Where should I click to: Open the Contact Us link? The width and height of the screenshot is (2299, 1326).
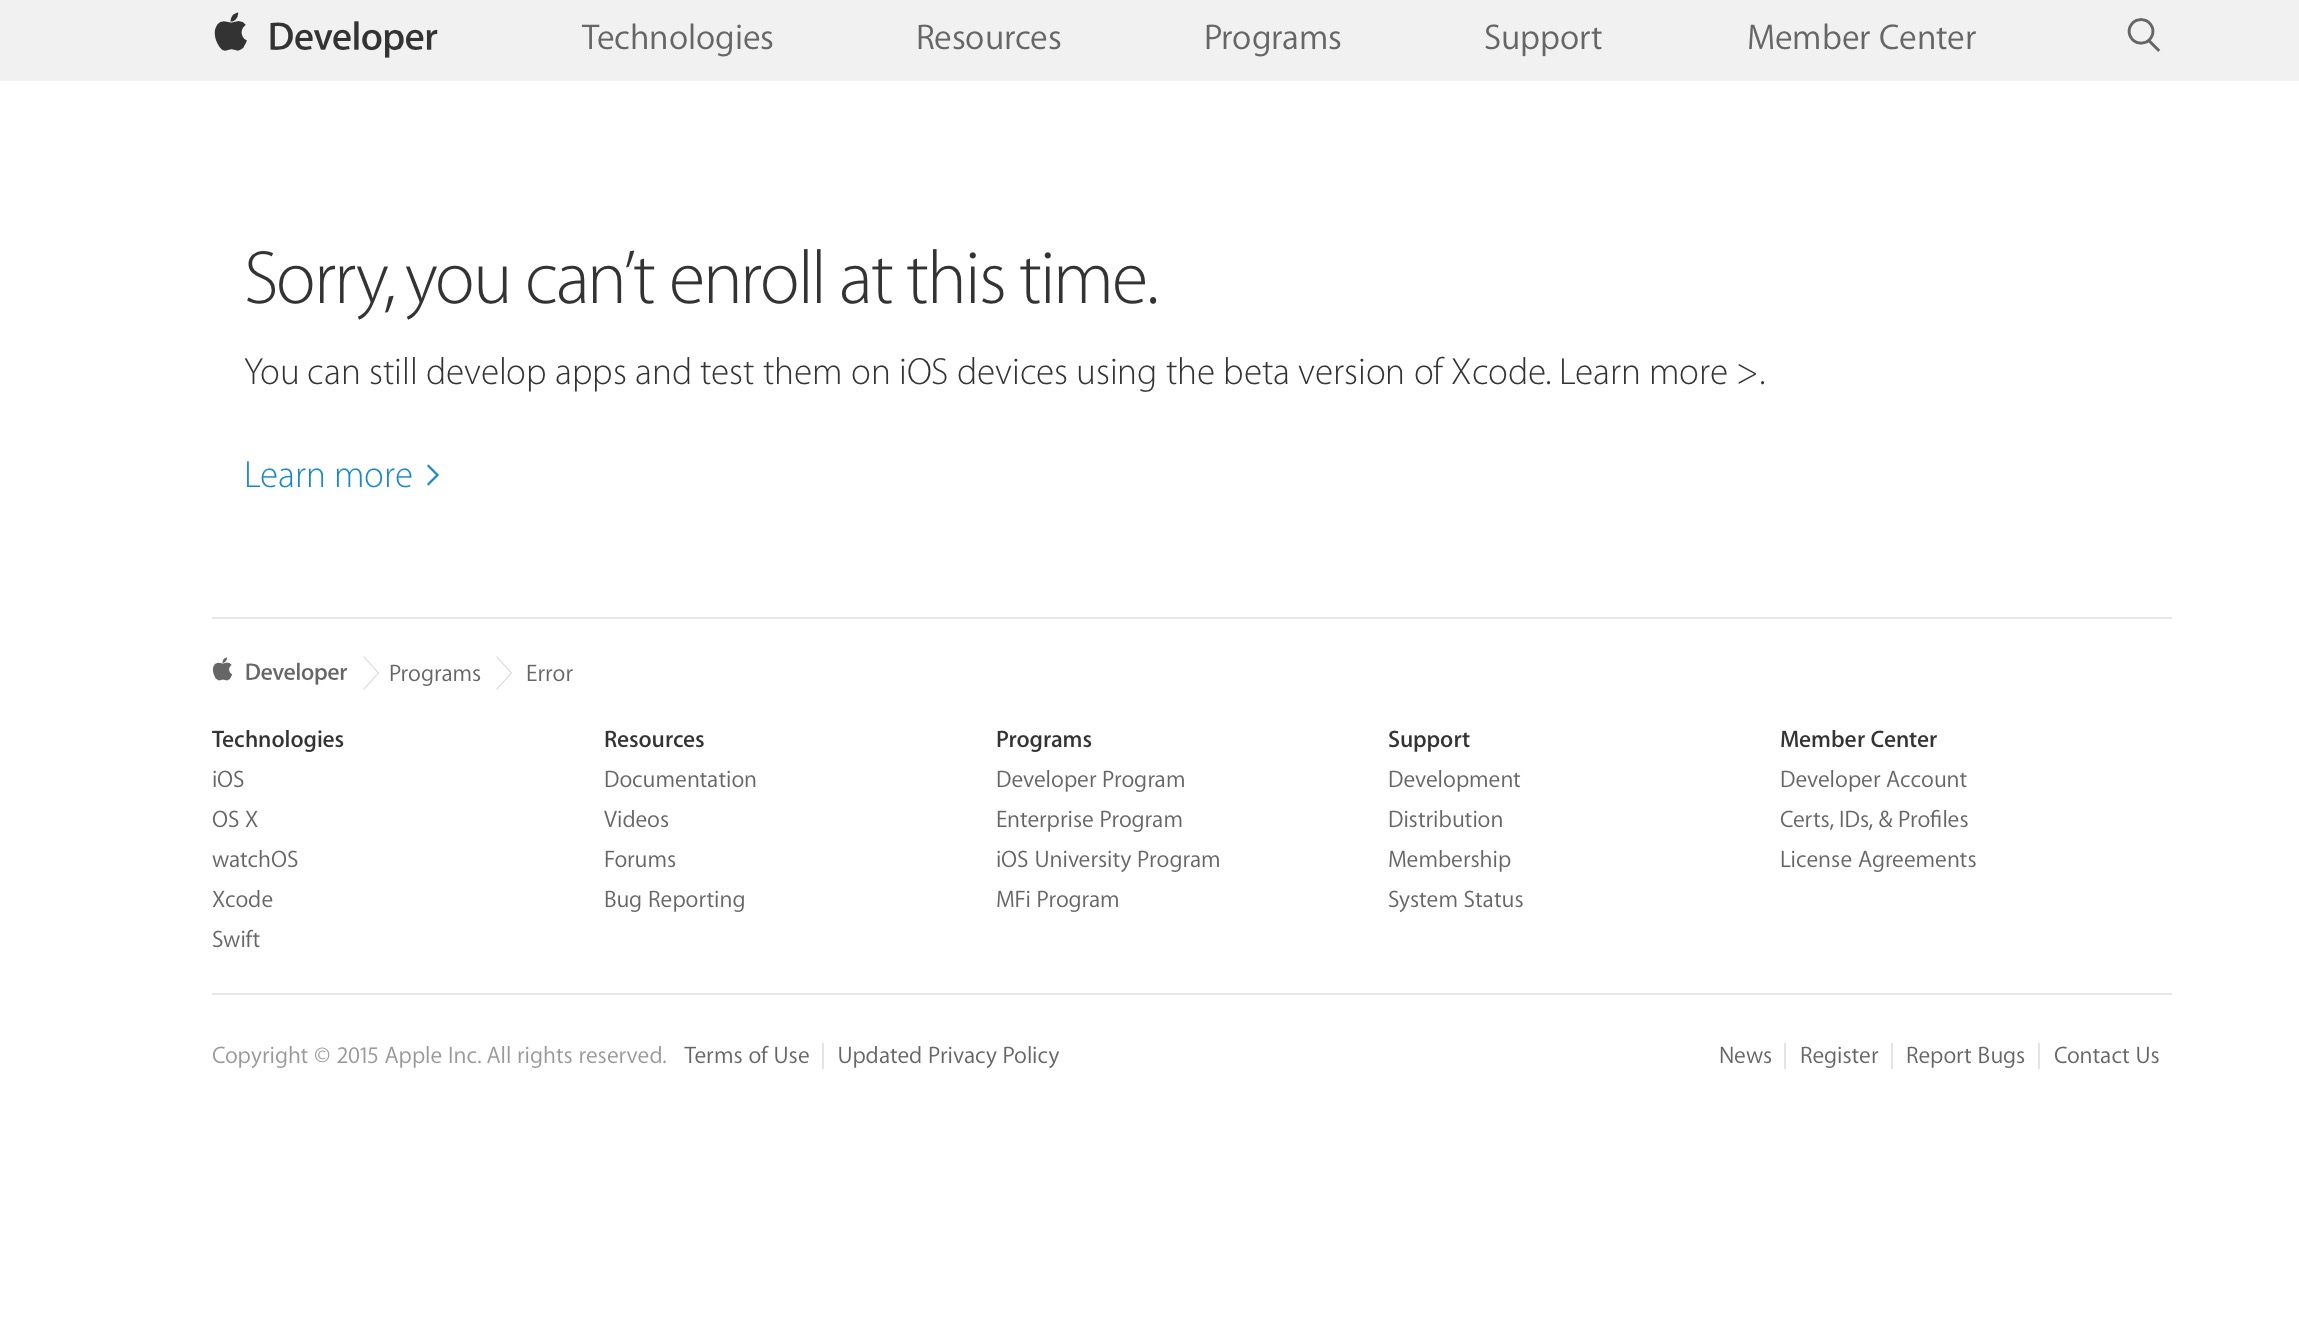point(2106,1055)
